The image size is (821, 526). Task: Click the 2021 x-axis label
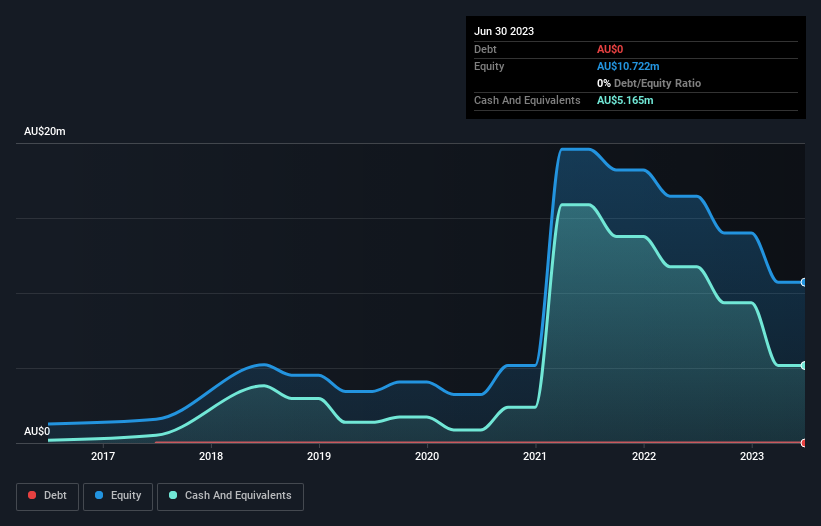coord(535,456)
